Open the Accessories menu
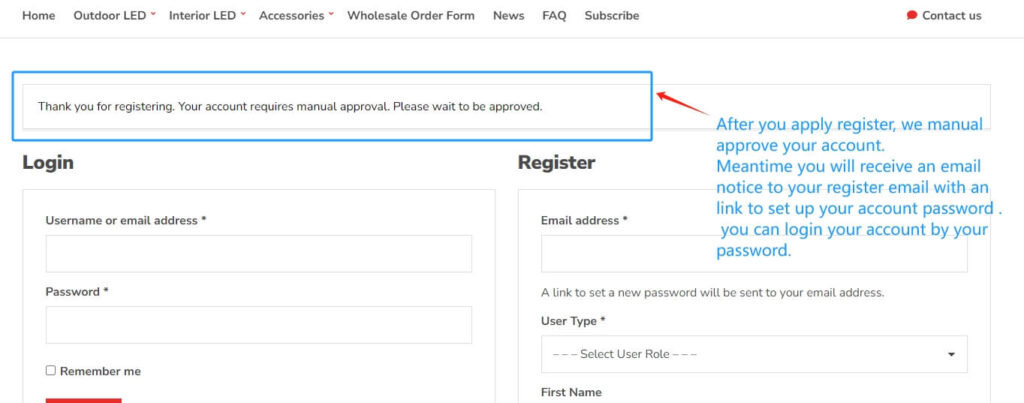 [291, 16]
